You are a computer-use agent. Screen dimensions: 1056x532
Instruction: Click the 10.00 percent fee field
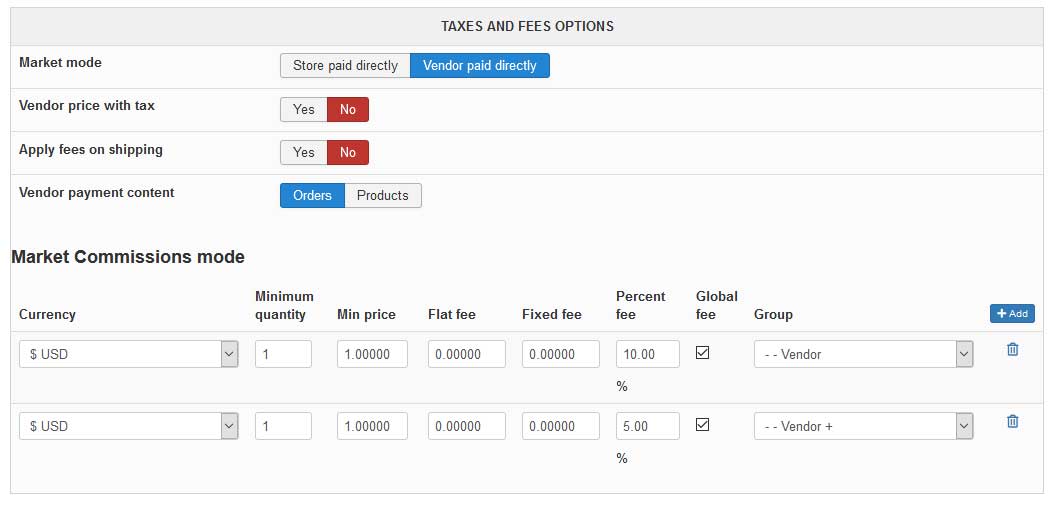(648, 354)
